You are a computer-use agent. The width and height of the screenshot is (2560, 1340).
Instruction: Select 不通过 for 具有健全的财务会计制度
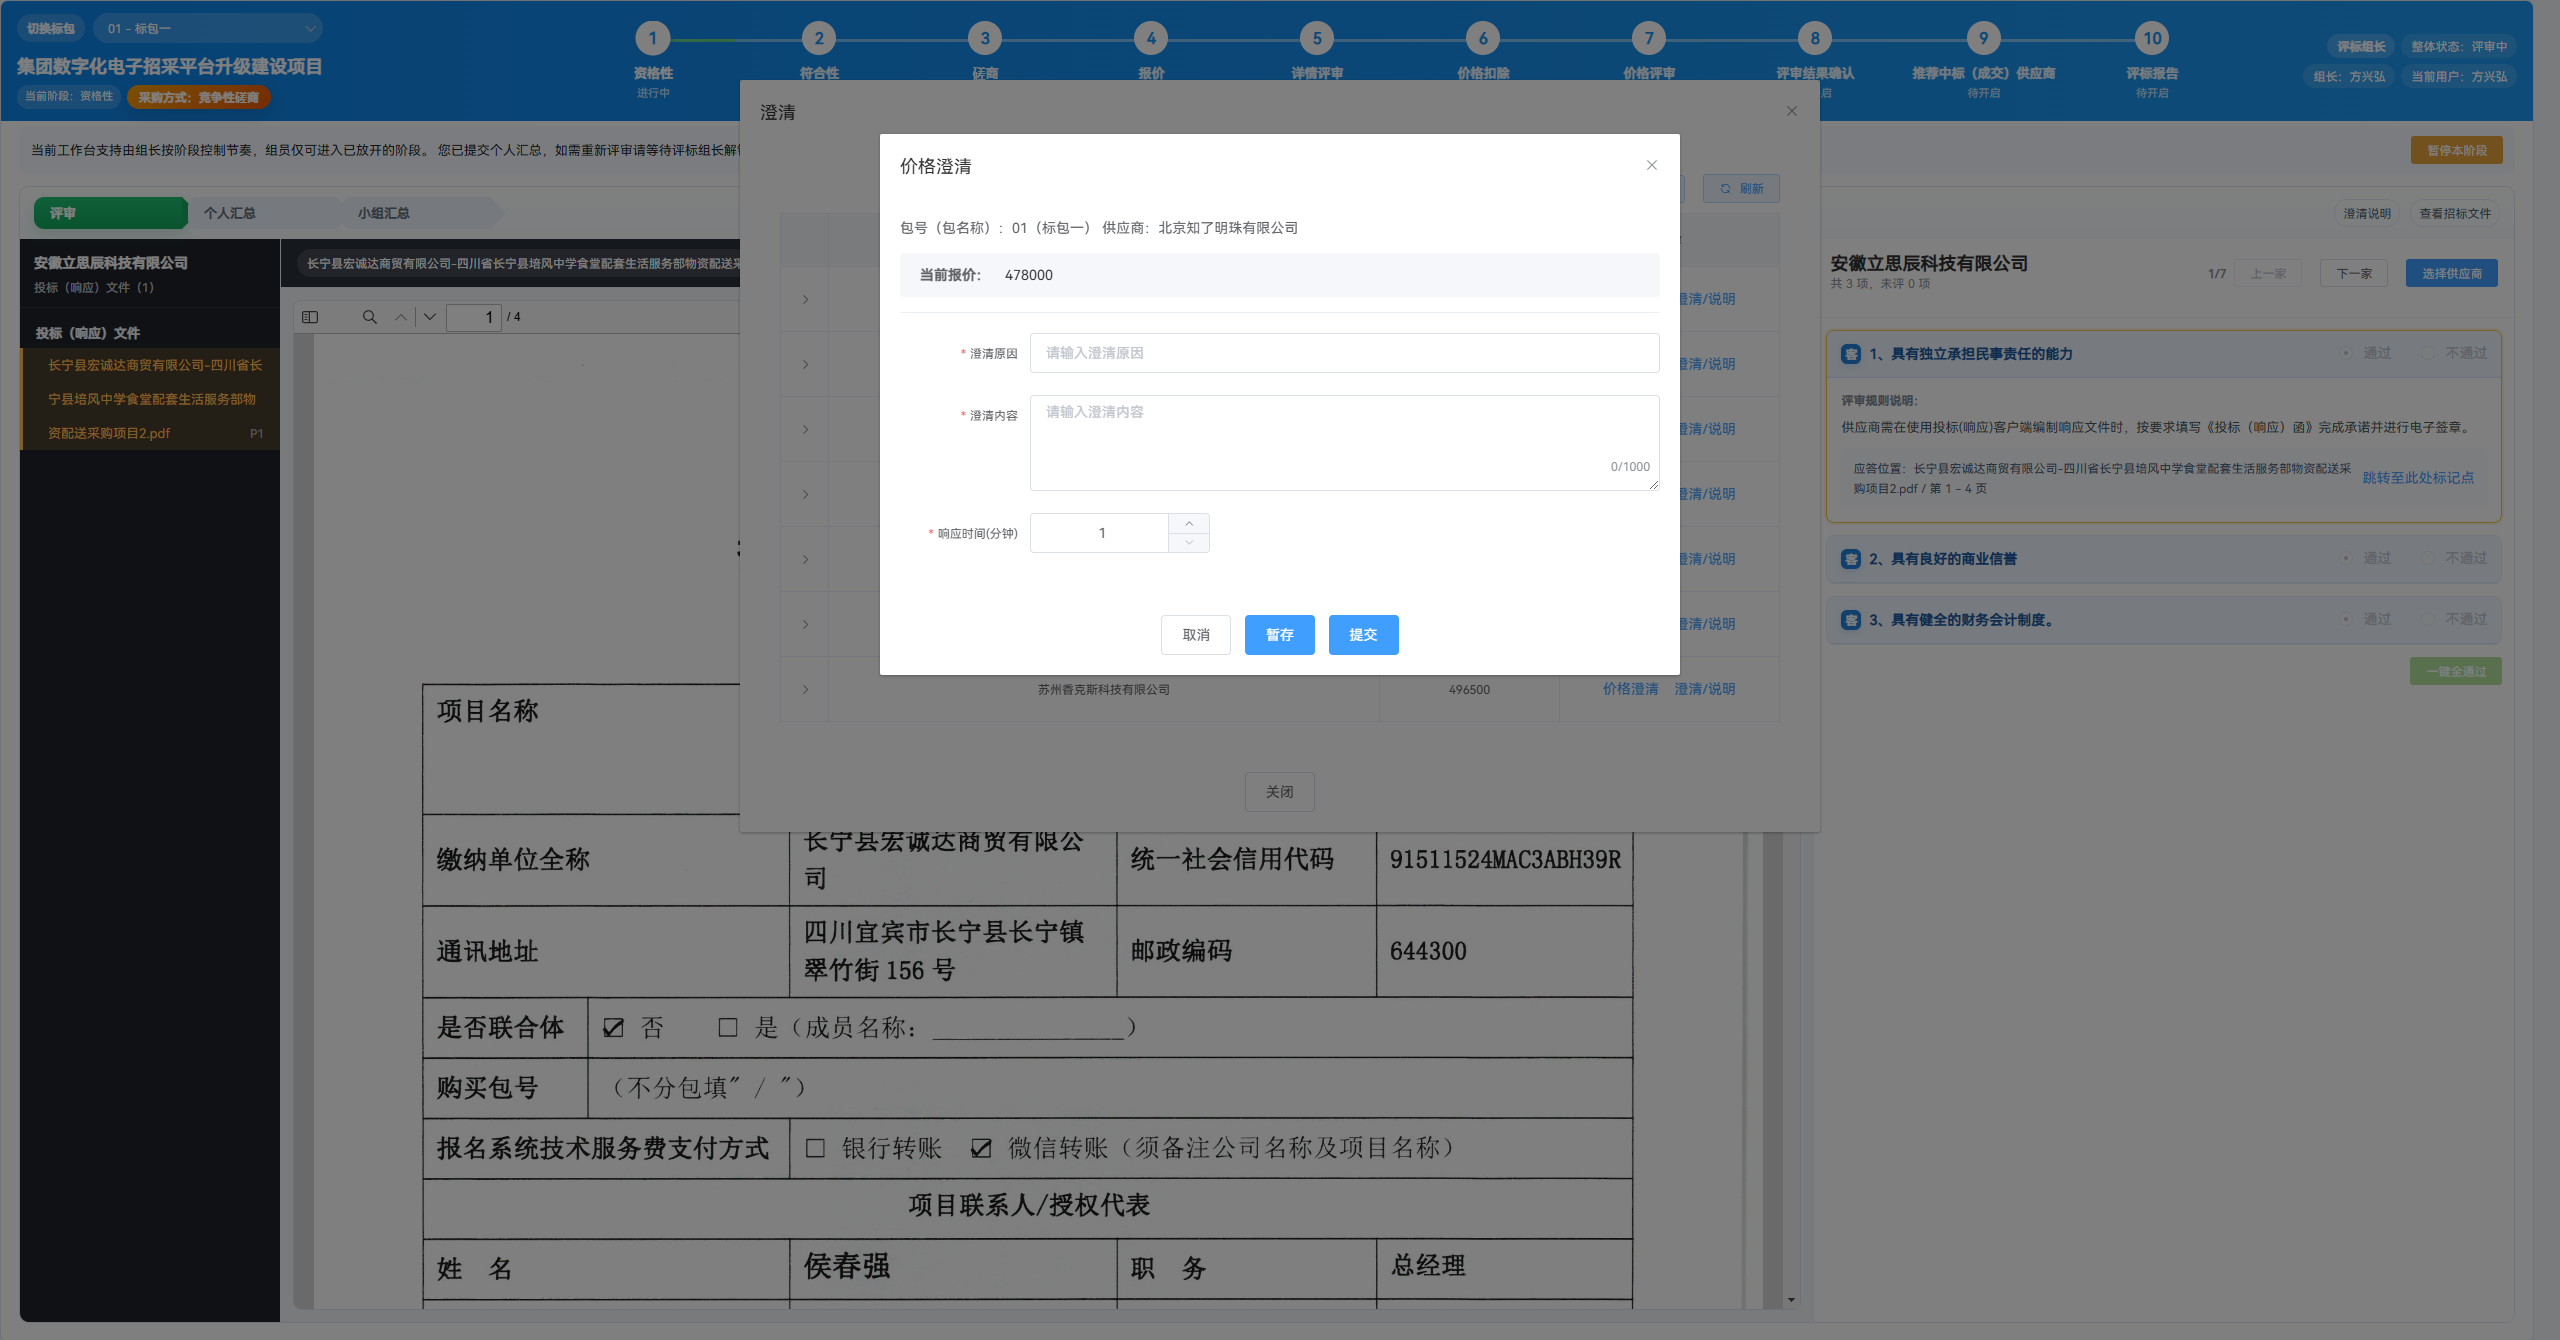tap(2455, 619)
